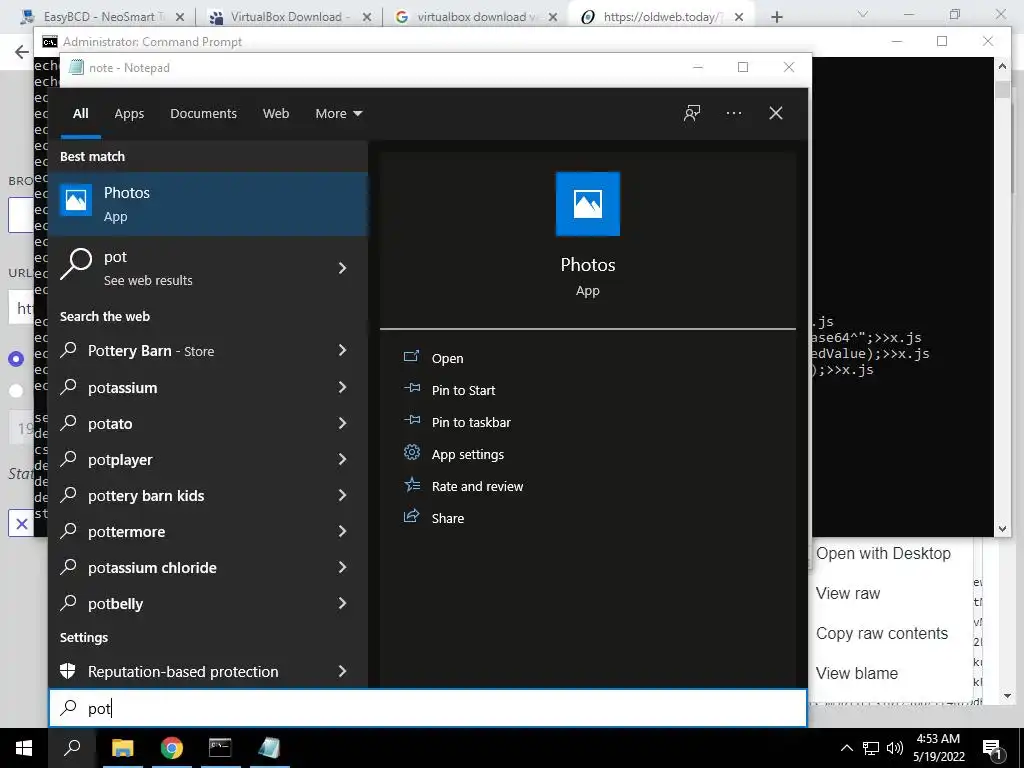Switch to the VirtualBox Download browser tab
The image size is (1024, 768).
(x=289, y=17)
